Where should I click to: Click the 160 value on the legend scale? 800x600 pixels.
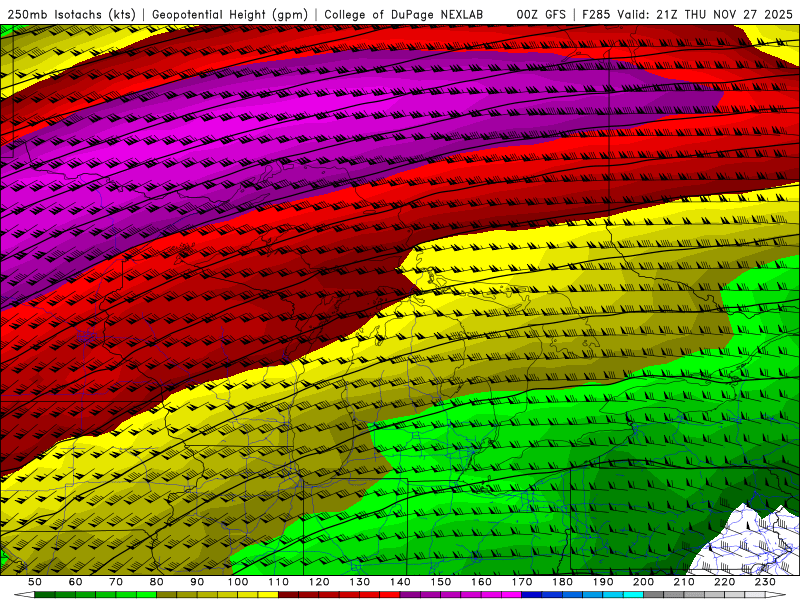pos(481,582)
